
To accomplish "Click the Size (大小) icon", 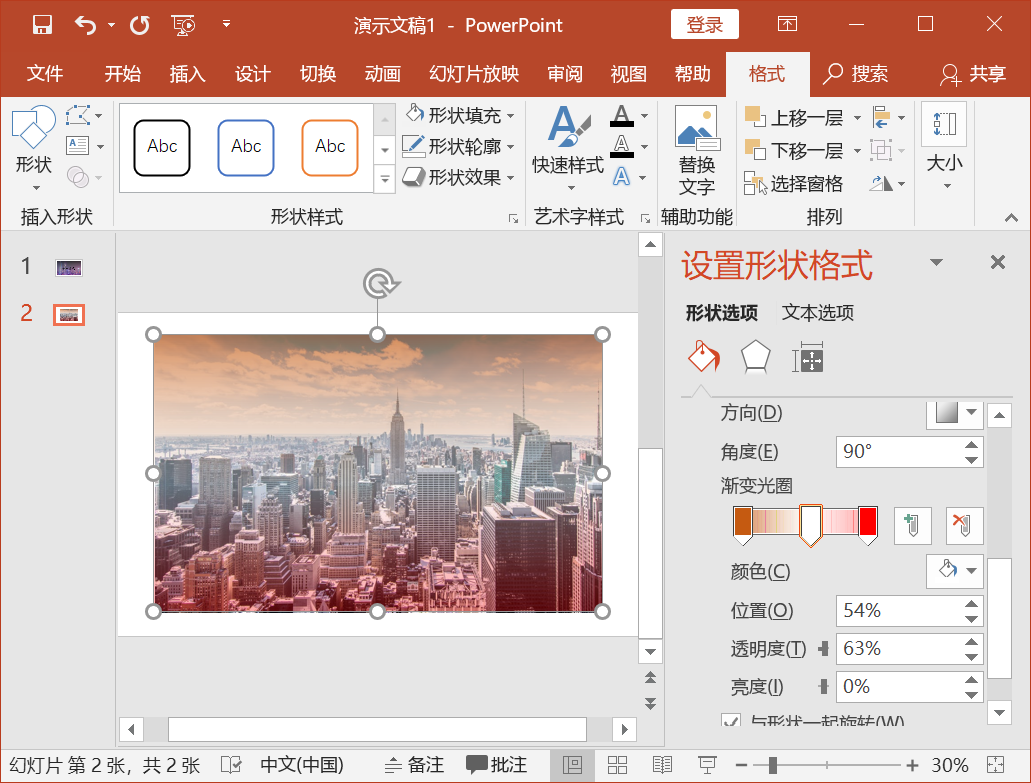I will (x=943, y=124).
